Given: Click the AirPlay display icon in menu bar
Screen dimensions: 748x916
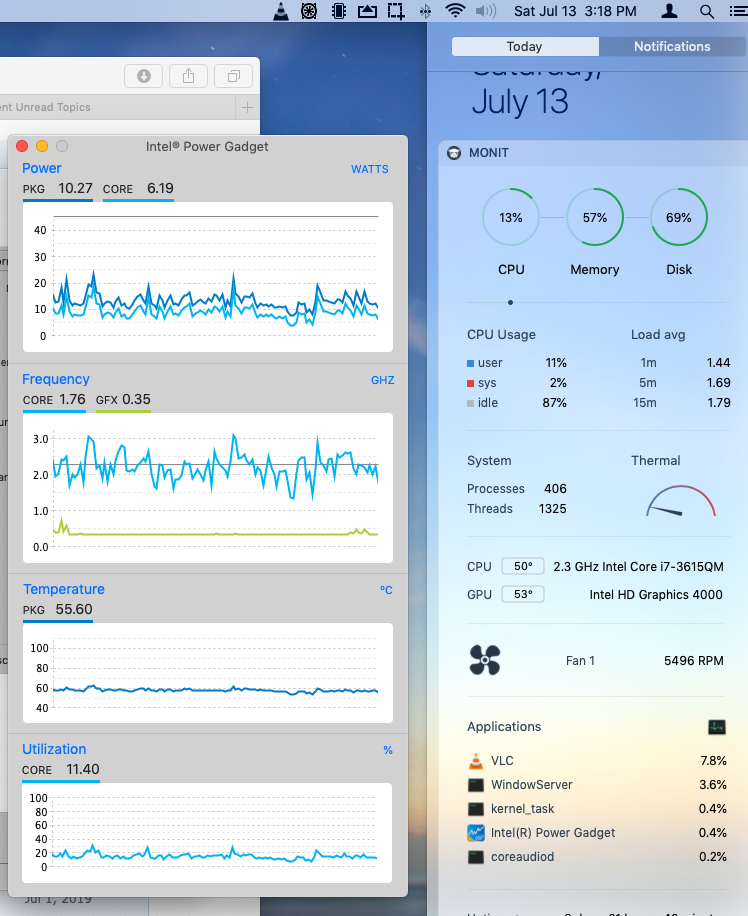Looking at the screenshot, I should pyautogui.click(x=367, y=11).
